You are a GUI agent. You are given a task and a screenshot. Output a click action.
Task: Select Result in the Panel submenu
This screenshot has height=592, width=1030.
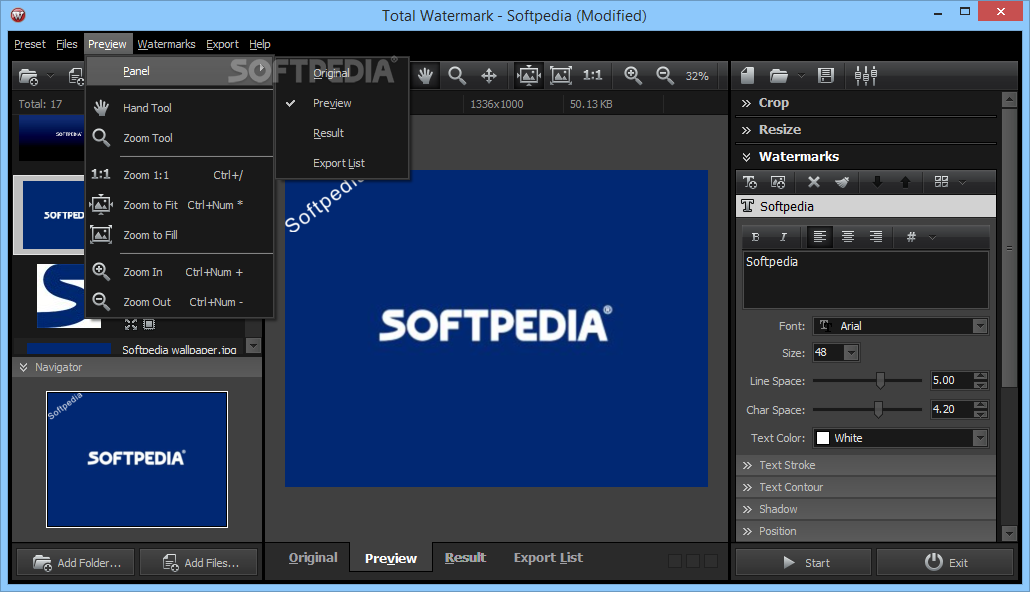[x=342, y=133]
